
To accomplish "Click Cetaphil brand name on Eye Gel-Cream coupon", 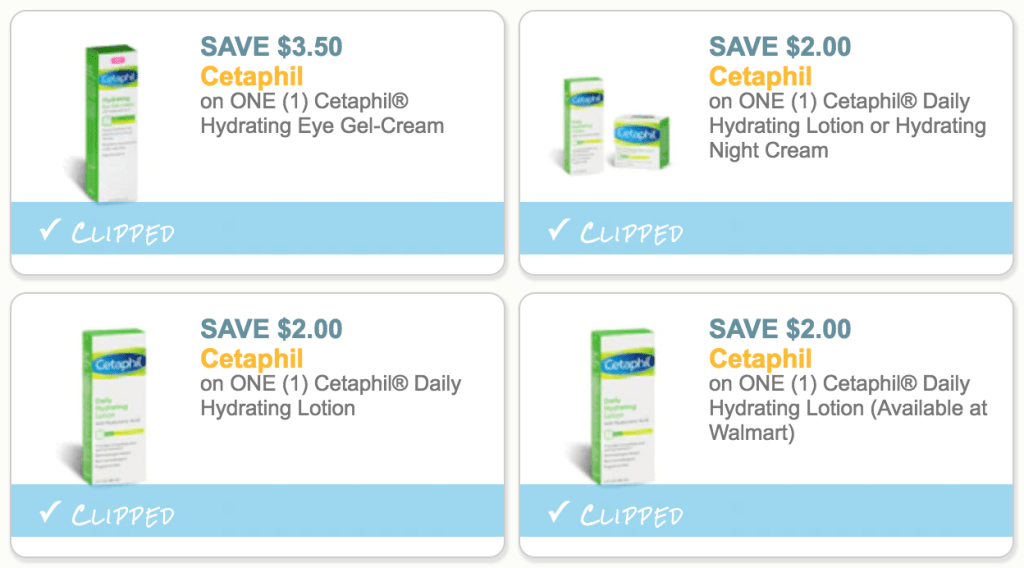I will pos(251,76).
